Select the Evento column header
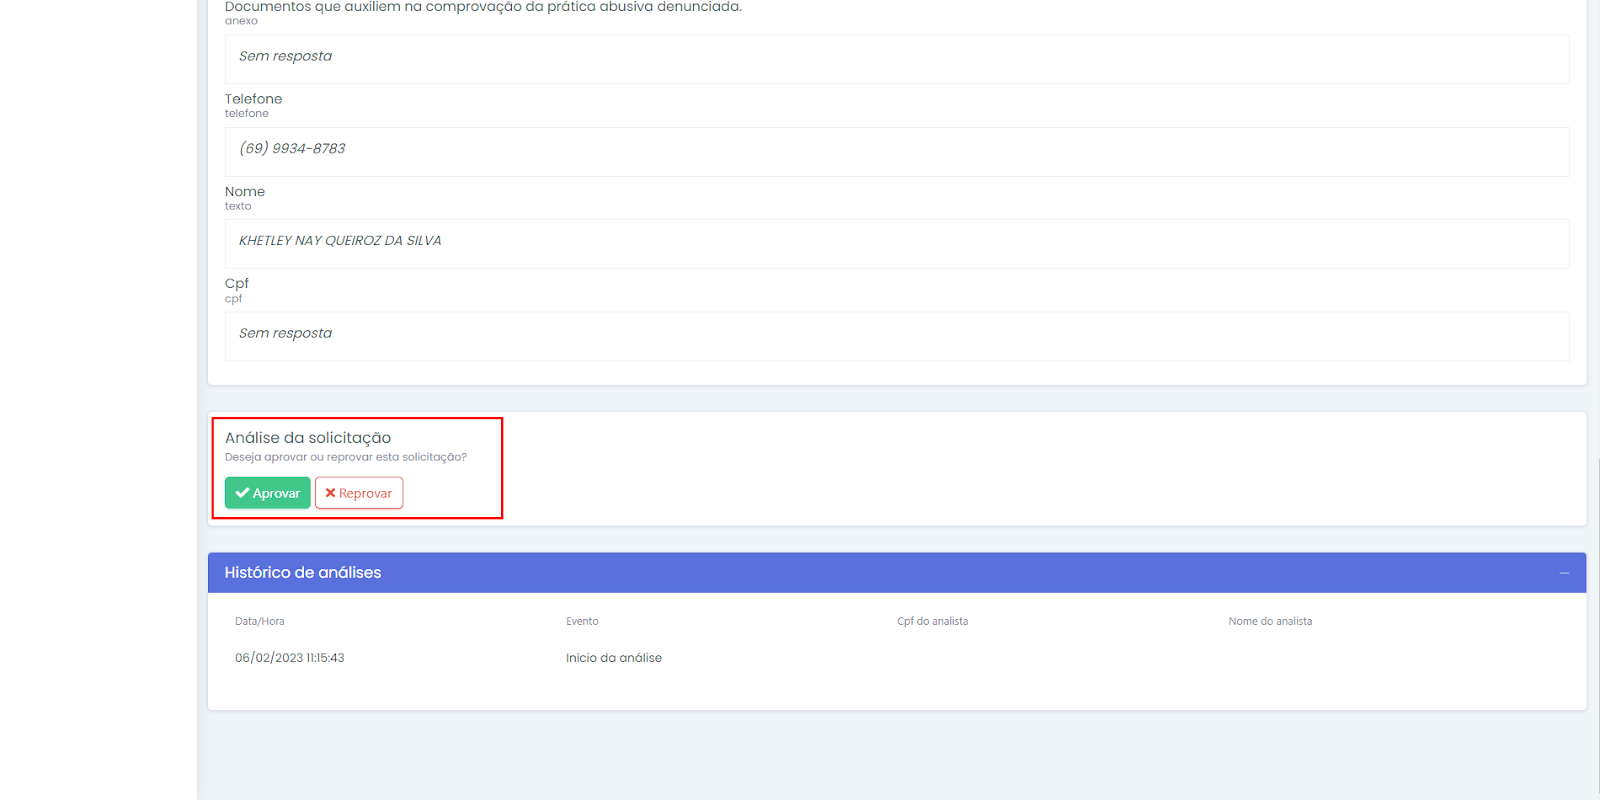Image resolution: width=1600 pixels, height=800 pixels. point(582,621)
